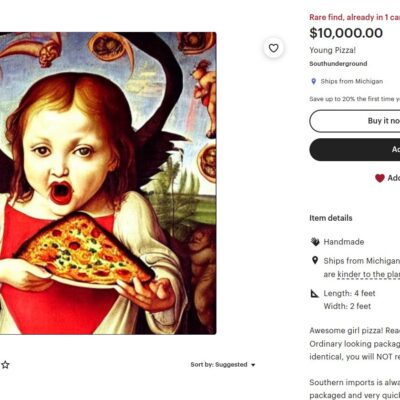Open the pizza painting product image
The width and height of the screenshot is (400, 400).
tap(108, 183)
